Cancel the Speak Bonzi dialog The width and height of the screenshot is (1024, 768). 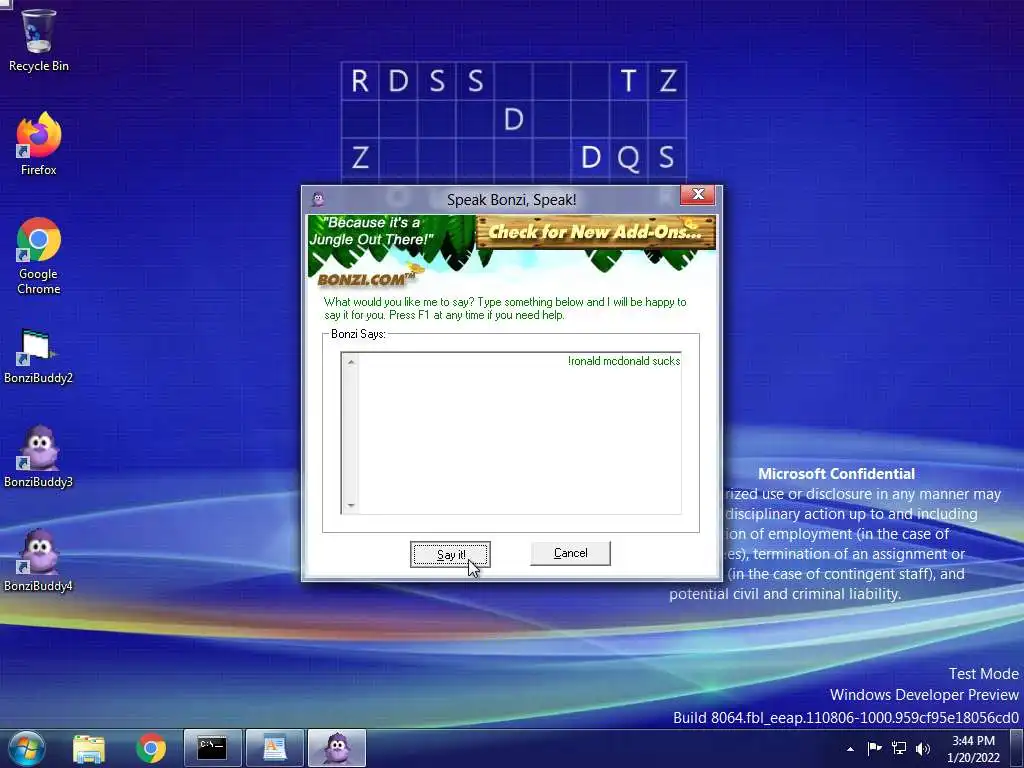[570, 553]
